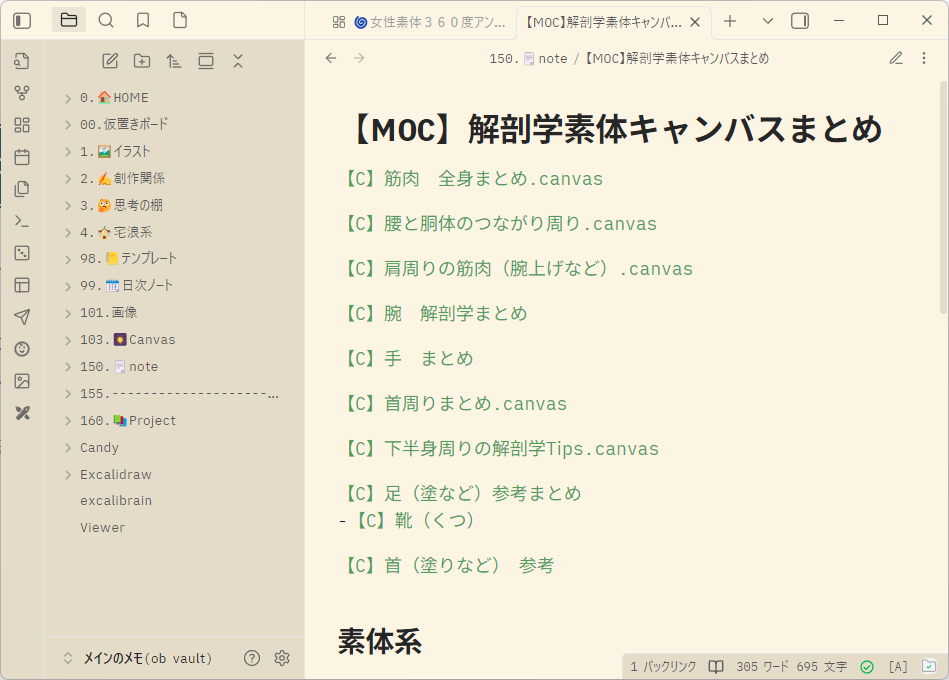Toggle the right sidebar panel

(x=800, y=20)
